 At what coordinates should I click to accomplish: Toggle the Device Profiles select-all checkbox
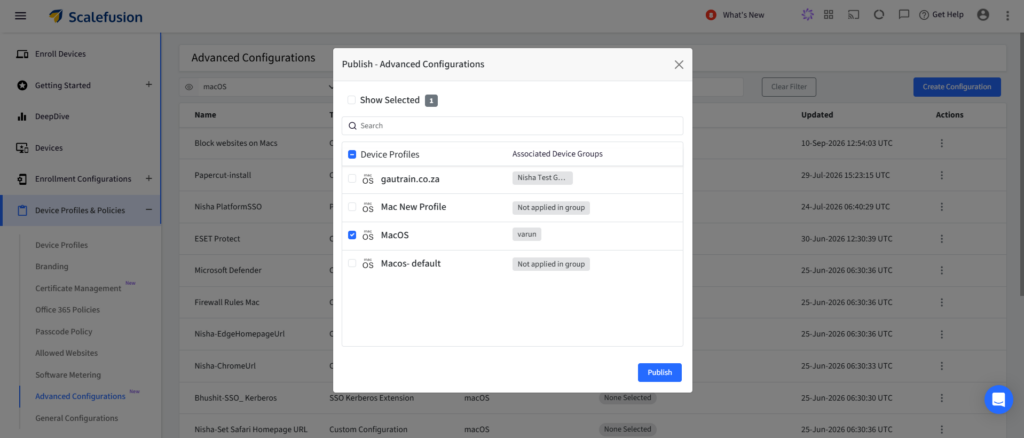point(352,155)
